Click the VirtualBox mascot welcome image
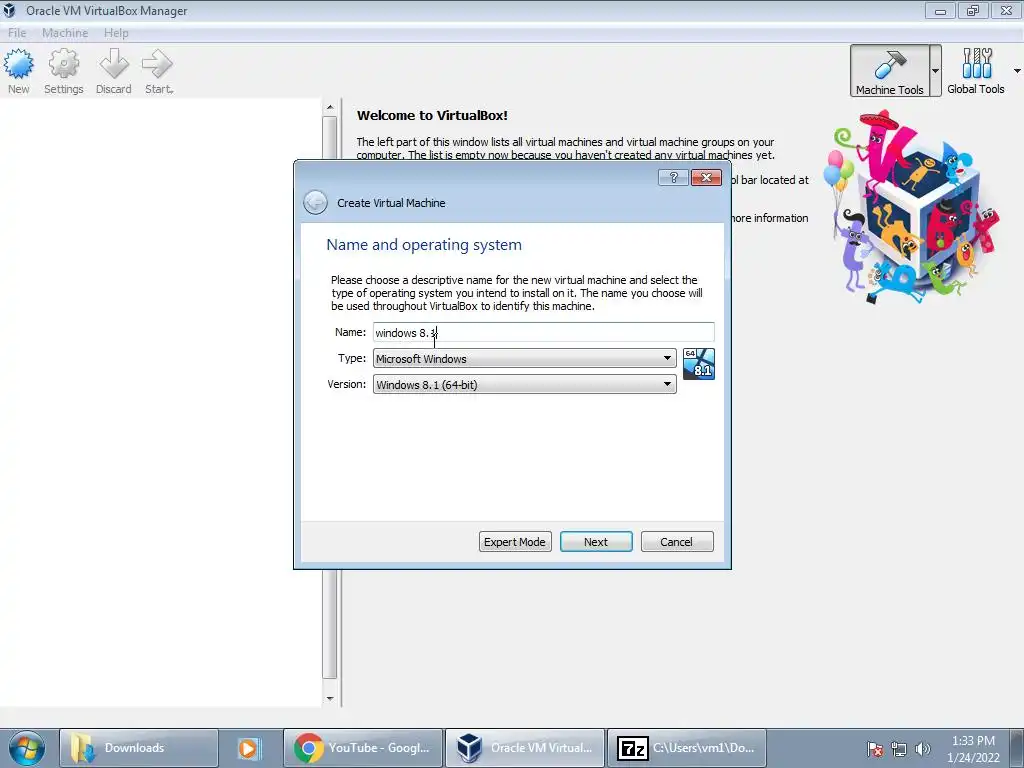Image resolution: width=1024 pixels, height=768 pixels. click(x=911, y=206)
